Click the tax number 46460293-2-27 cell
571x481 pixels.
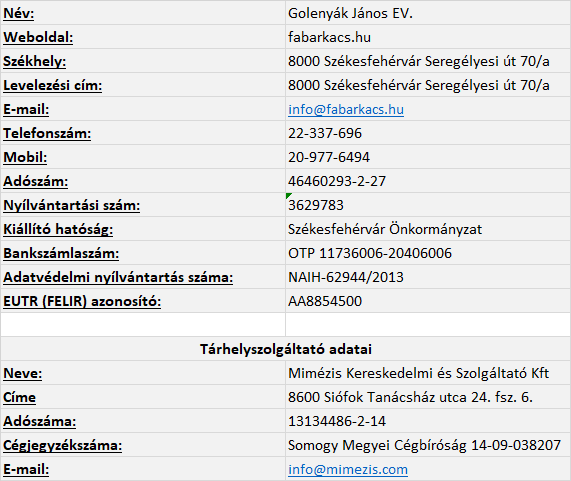click(x=428, y=181)
